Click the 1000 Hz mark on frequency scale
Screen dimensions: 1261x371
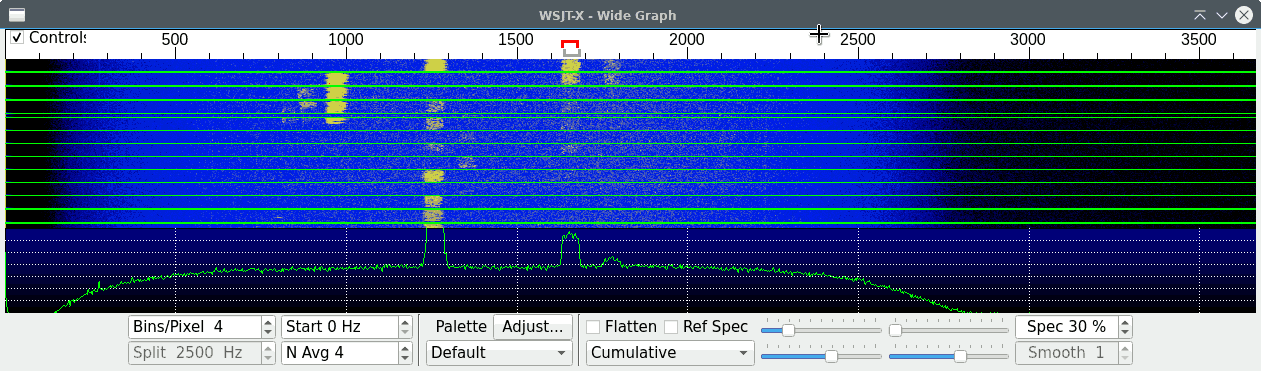click(x=345, y=39)
